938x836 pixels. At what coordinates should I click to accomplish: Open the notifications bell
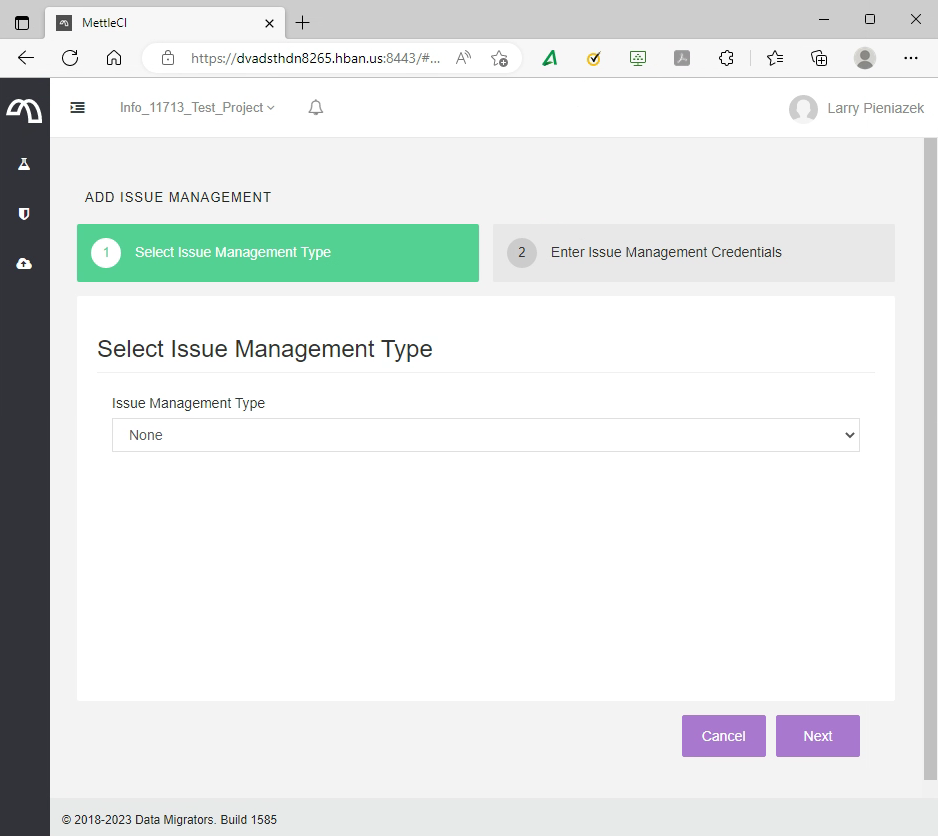point(316,108)
